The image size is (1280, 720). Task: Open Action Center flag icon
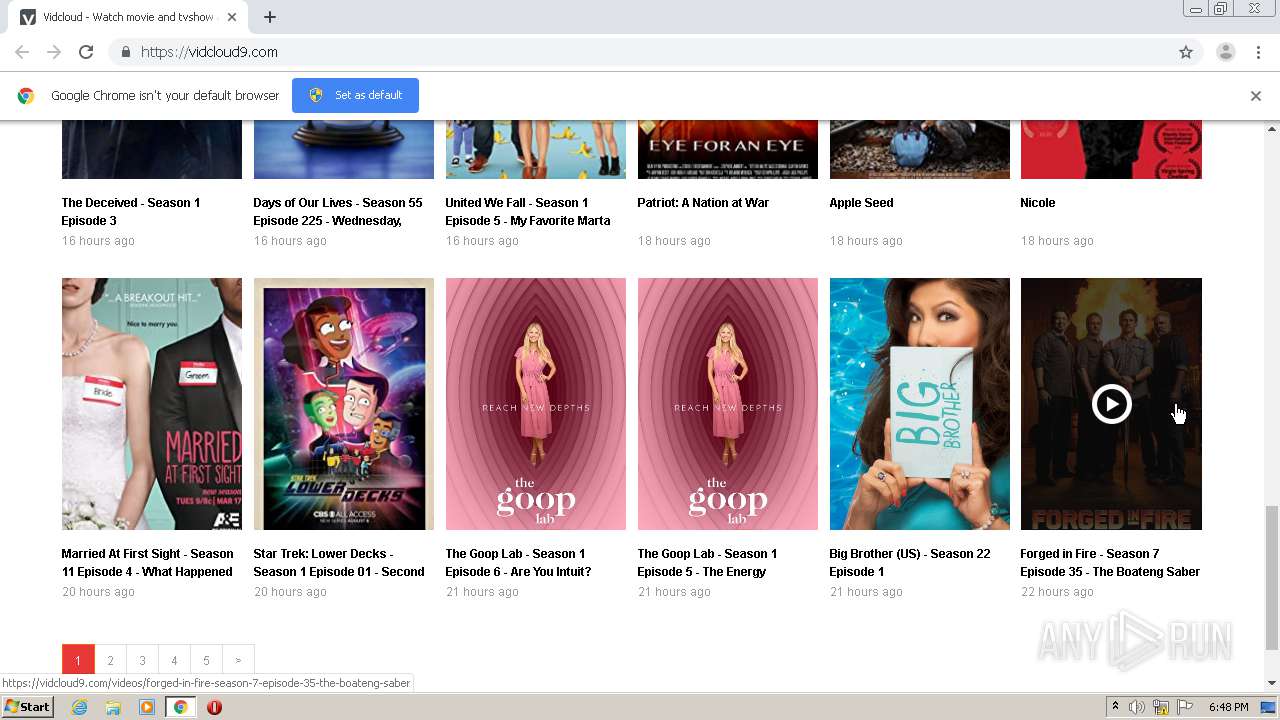coord(1185,707)
